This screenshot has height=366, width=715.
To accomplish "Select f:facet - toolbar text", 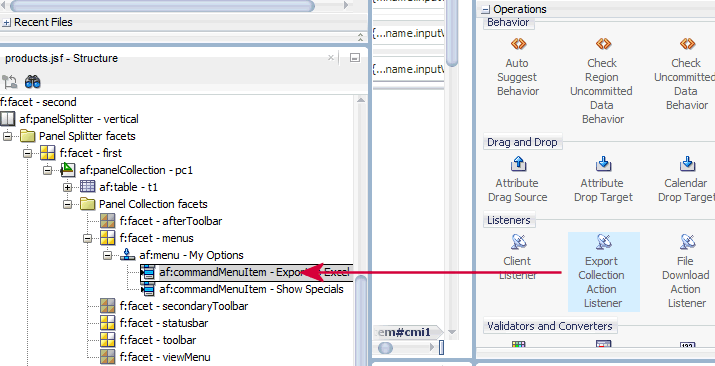I will click(x=158, y=340).
